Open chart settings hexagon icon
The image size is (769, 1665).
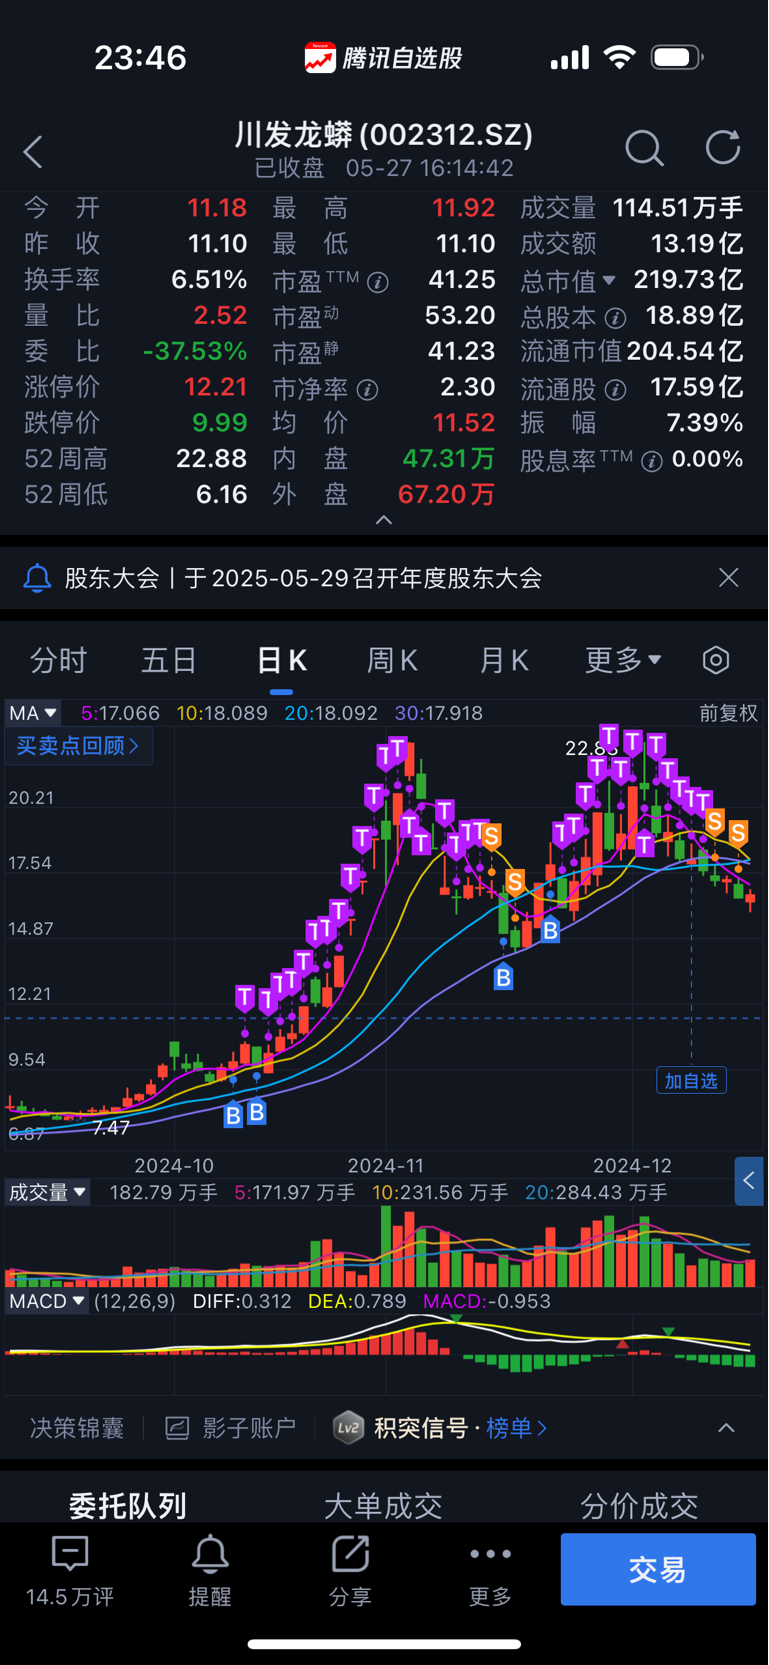click(716, 660)
